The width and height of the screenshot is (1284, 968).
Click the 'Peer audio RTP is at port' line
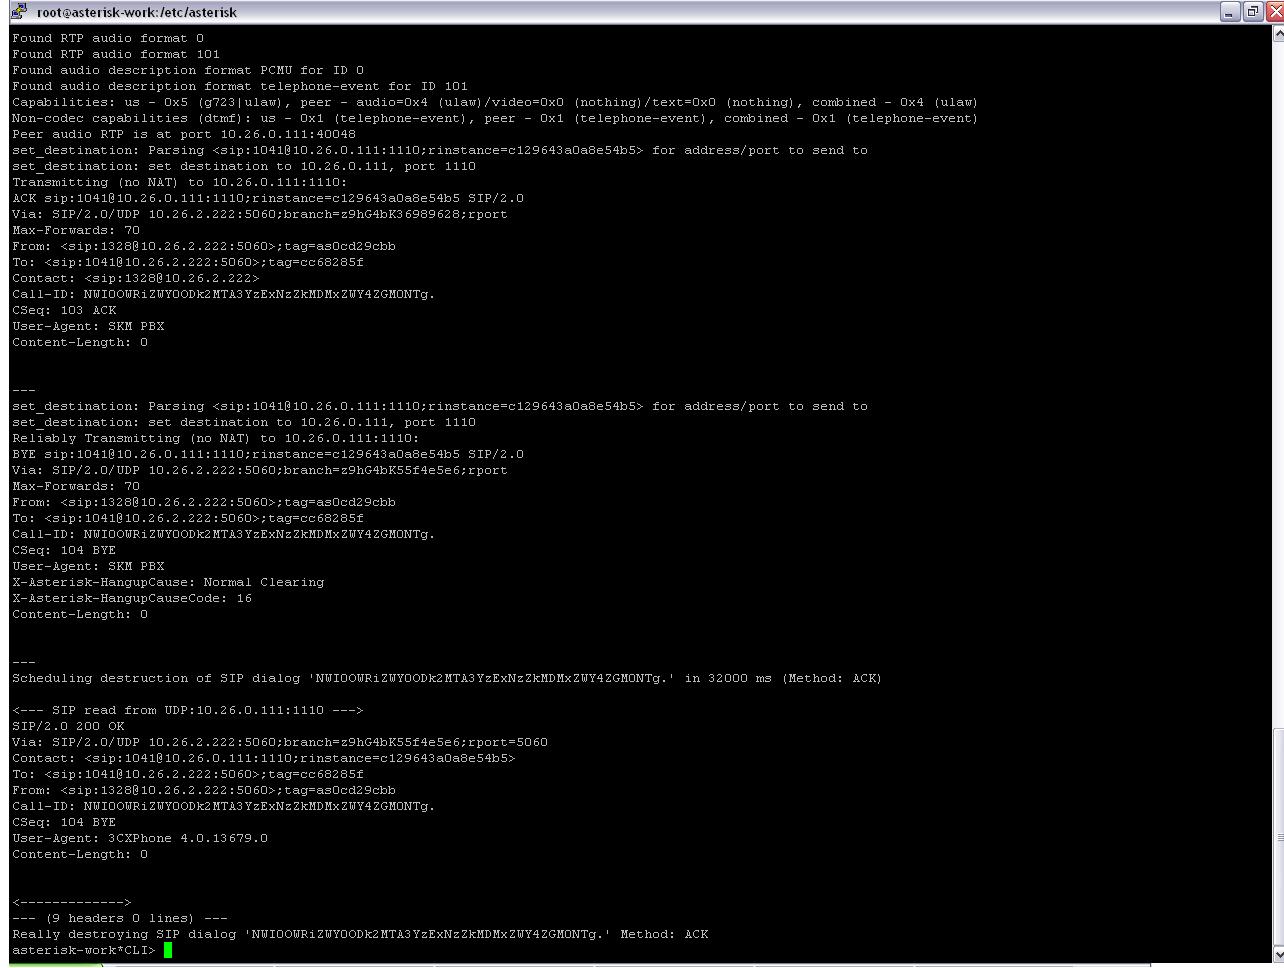click(184, 134)
